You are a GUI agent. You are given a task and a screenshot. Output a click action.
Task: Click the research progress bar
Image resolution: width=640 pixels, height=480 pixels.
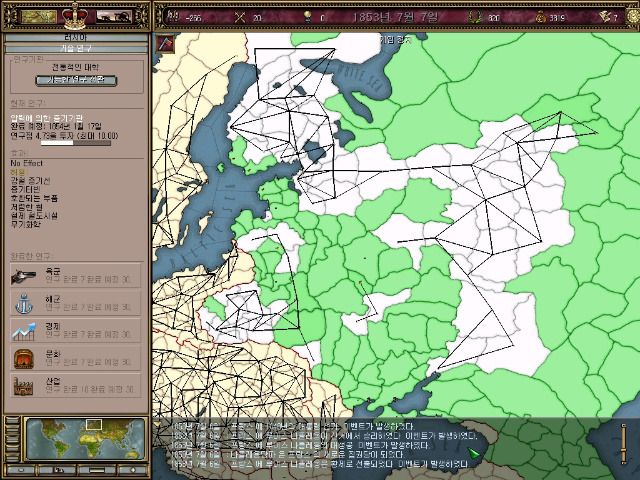coord(76,143)
